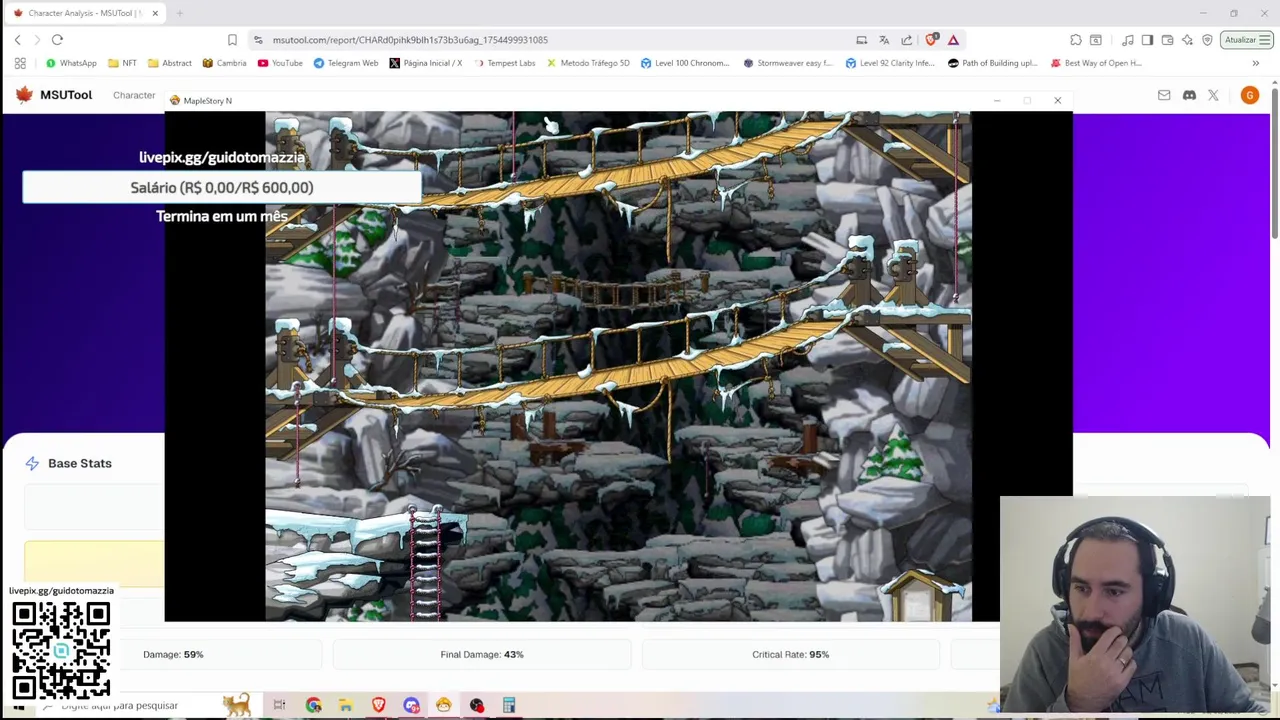Open the Metodo Tráfego 5D bookmark

coord(588,63)
